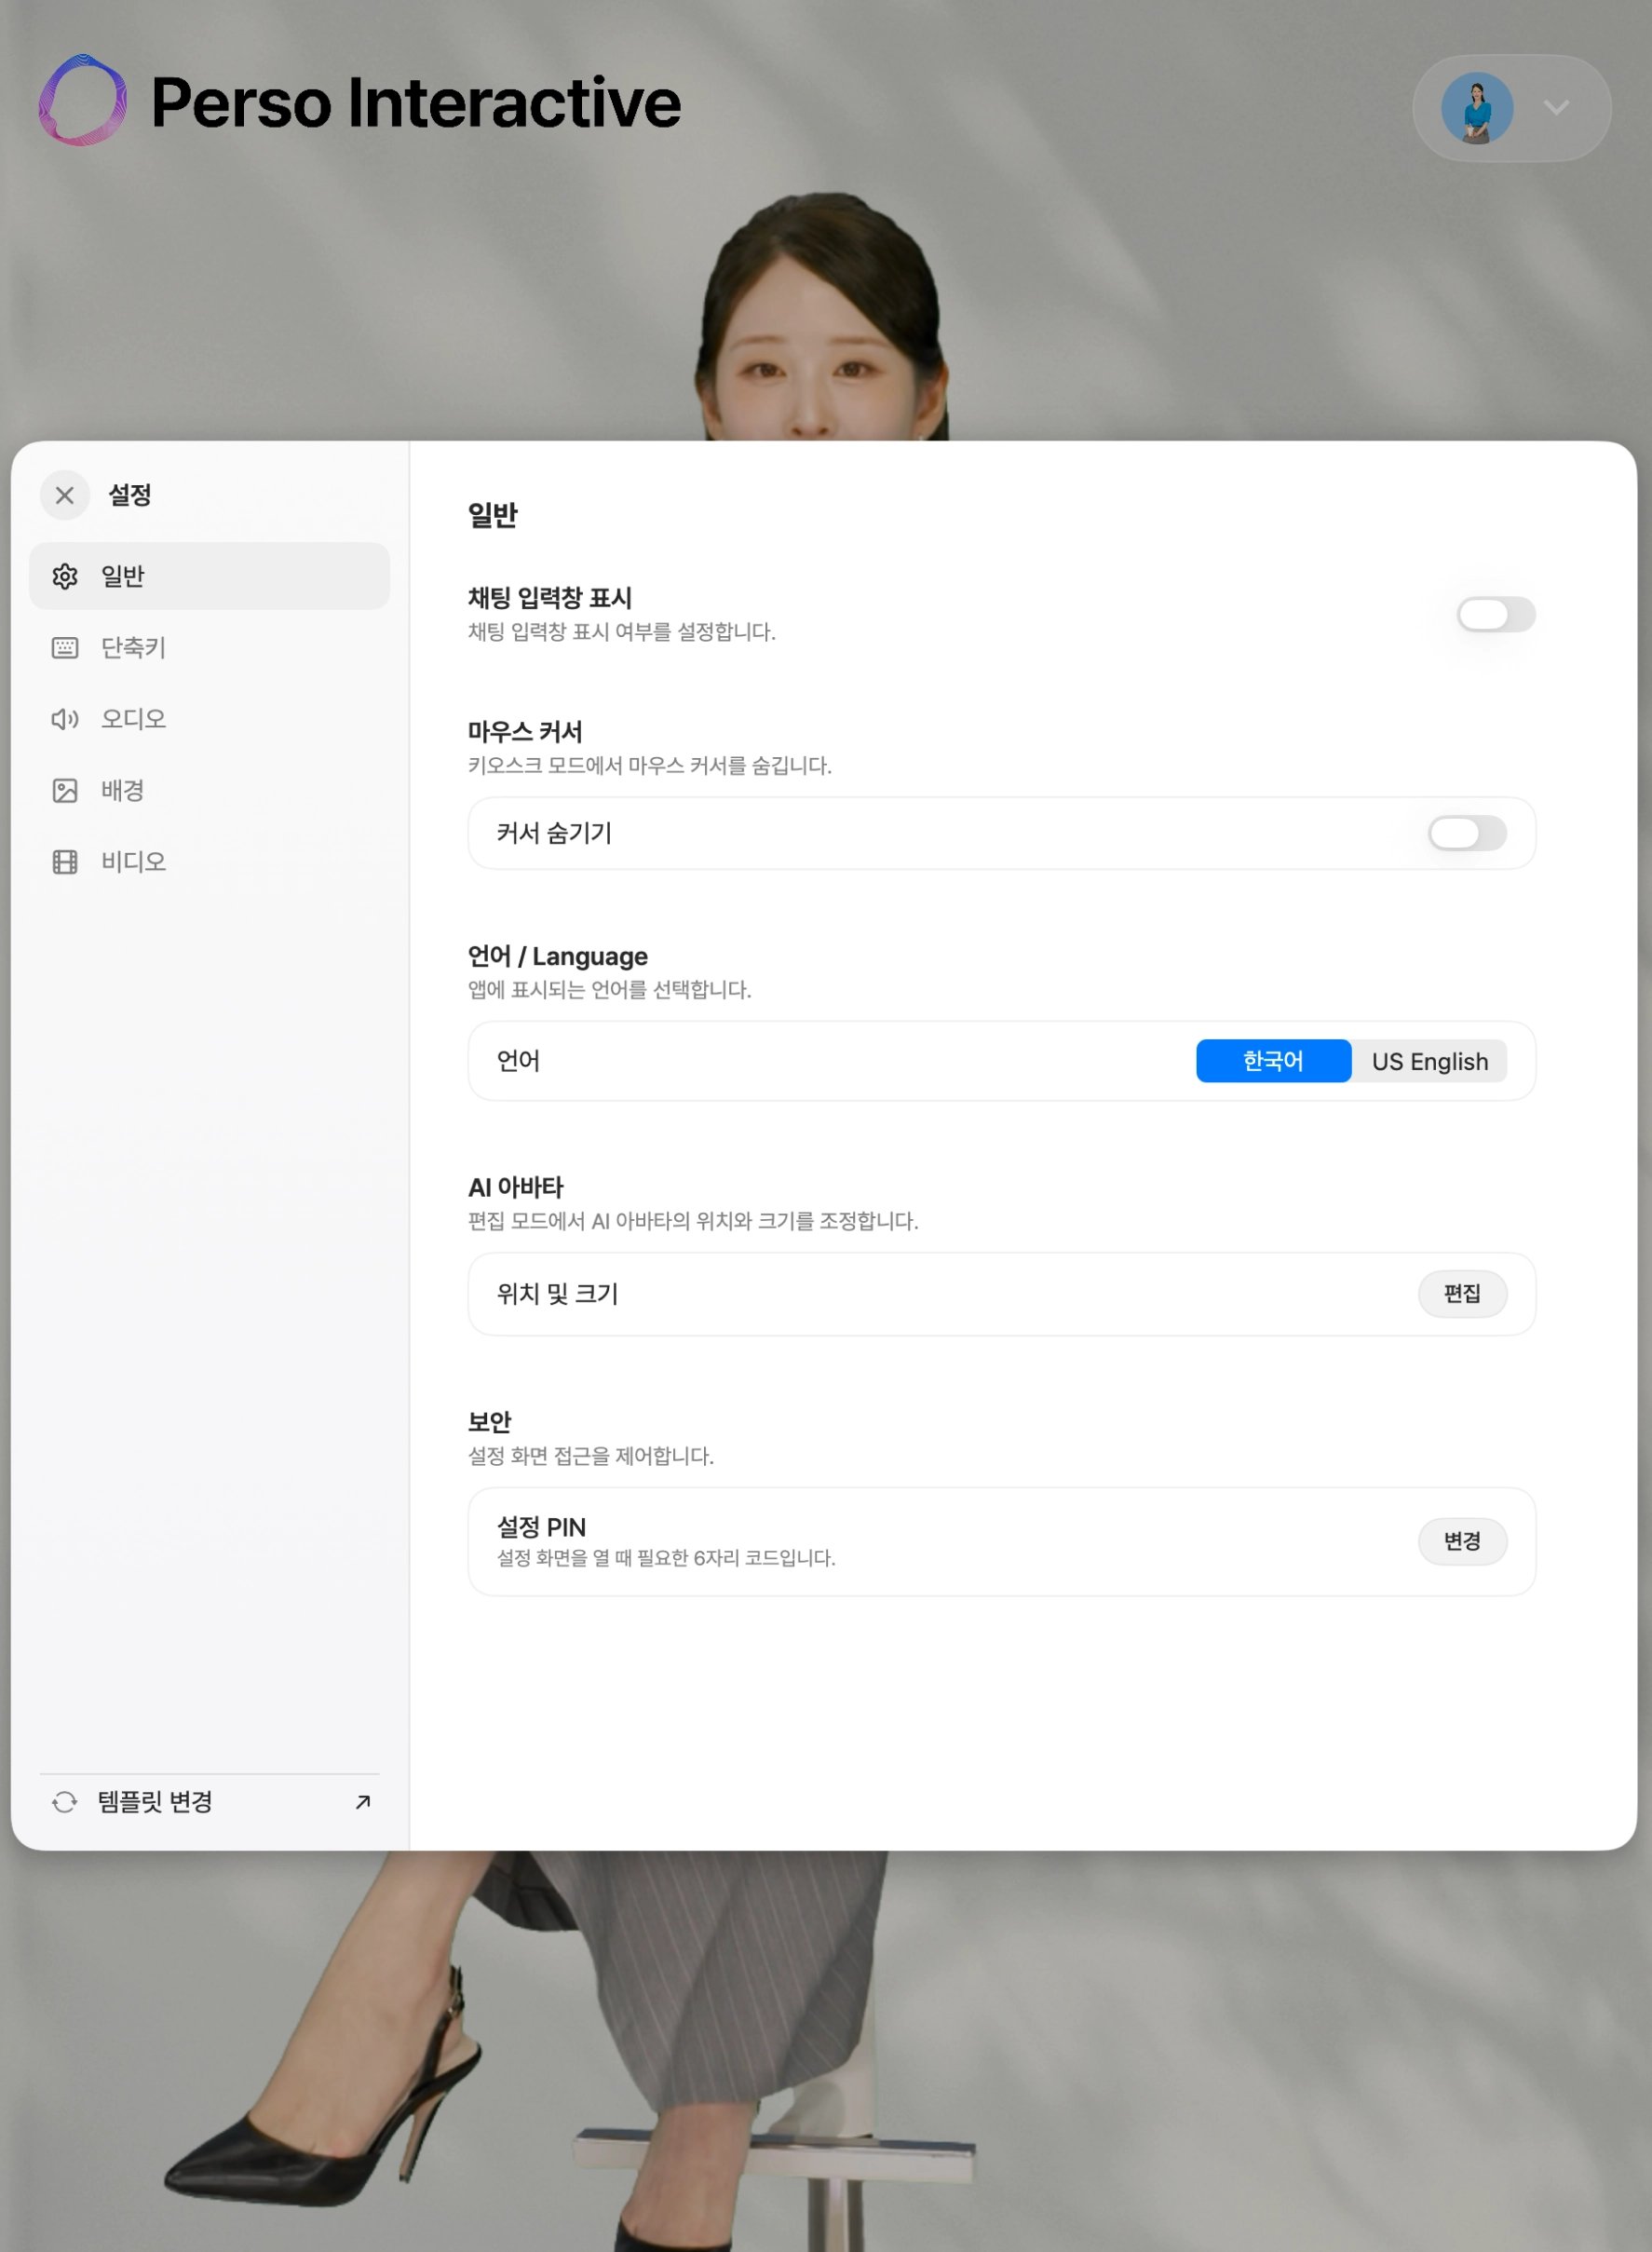Click the external arrow icon for 템플릿 변경
Viewport: 1652px width, 2252px height.
pyautogui.click(x=363, y=1802)
